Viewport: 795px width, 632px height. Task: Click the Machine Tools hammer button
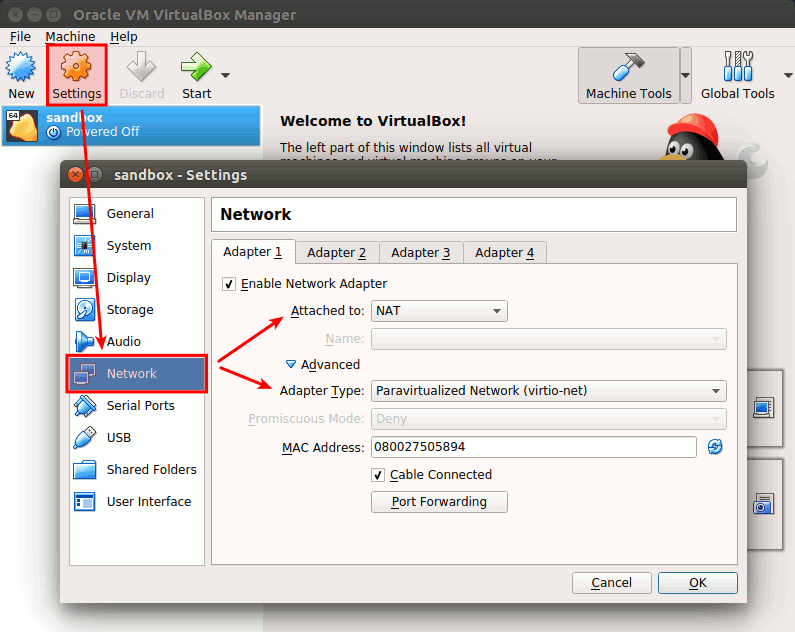[628, 76]
